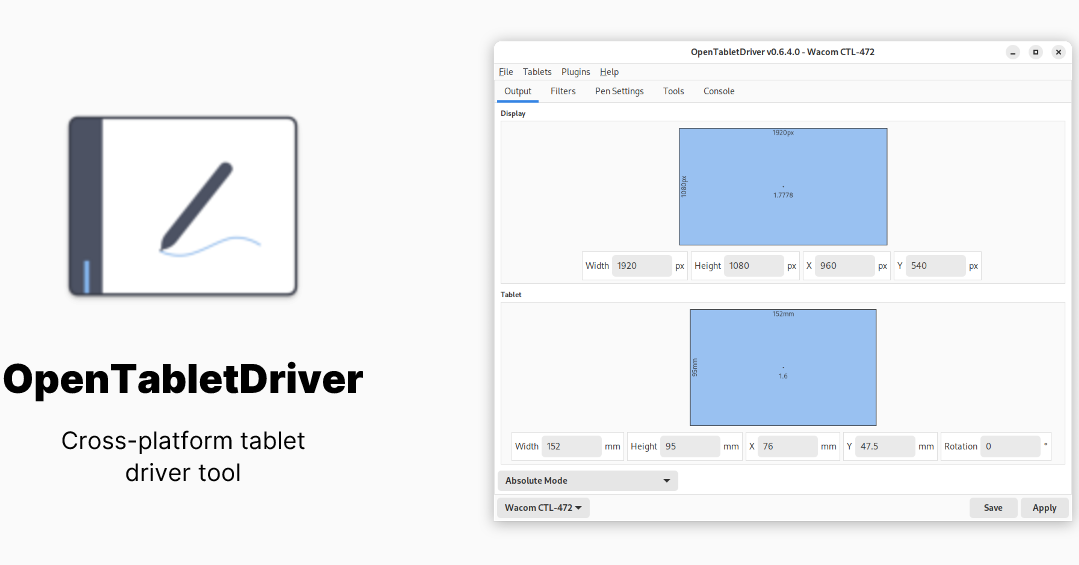Click the window title 'OpenTabletDriver v0.6.4.0 - Wacom CTL-472'
This screenshot has width=1079, height=565.
(782, 52)
